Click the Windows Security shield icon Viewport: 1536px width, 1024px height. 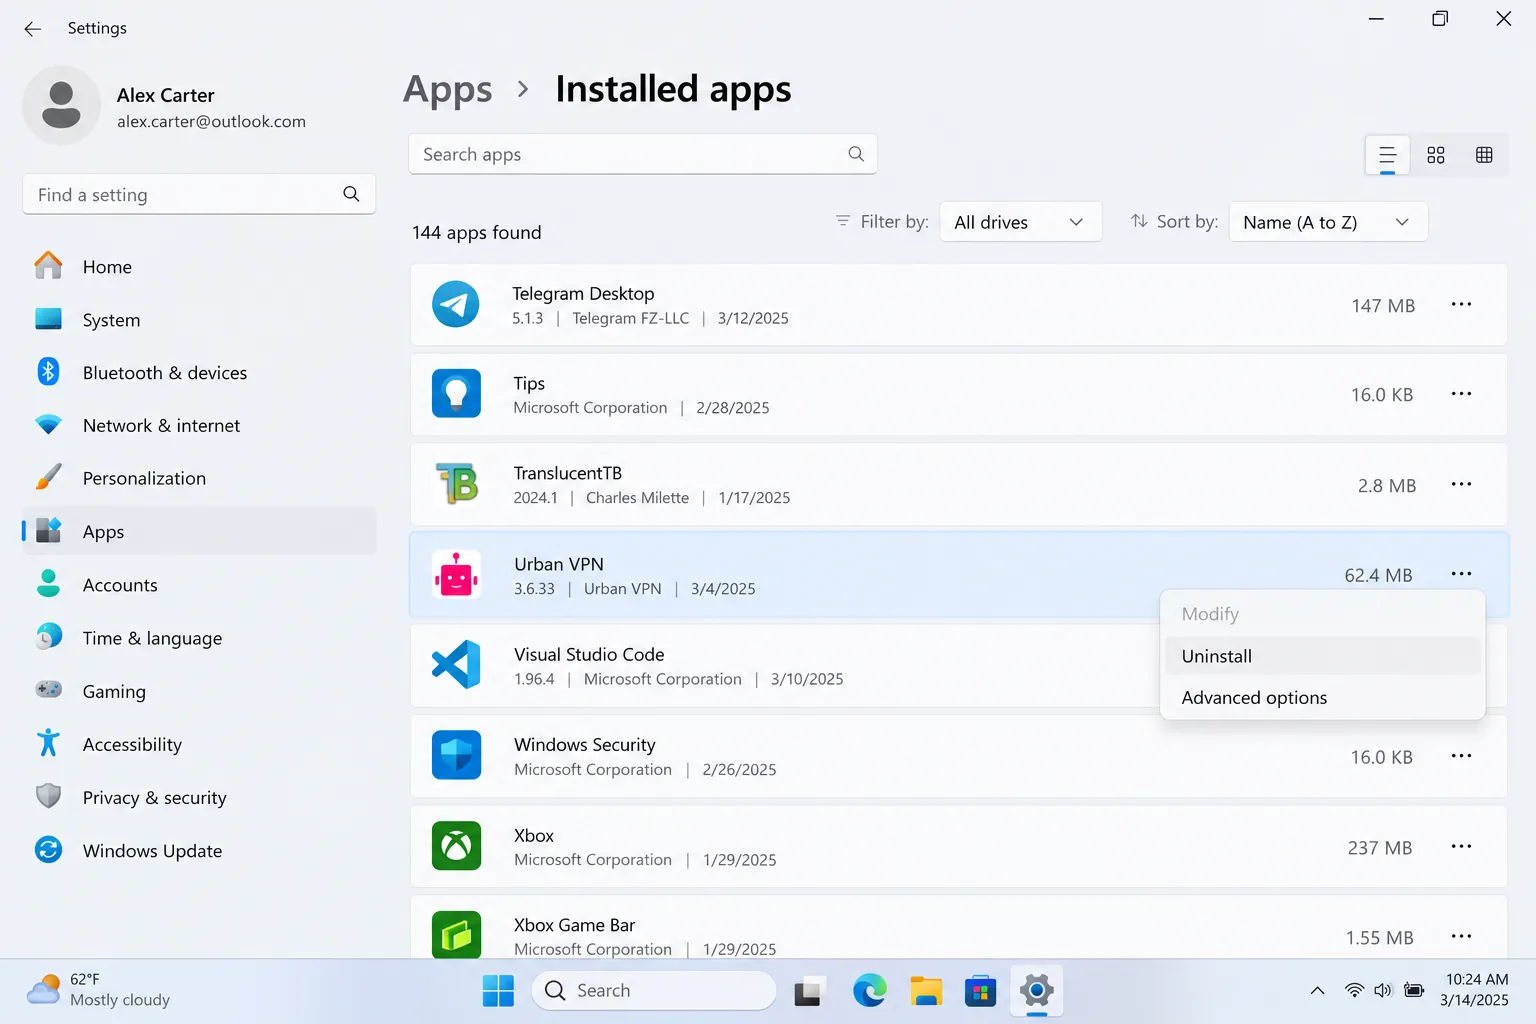pyautogui.click(x=456, y=755)
